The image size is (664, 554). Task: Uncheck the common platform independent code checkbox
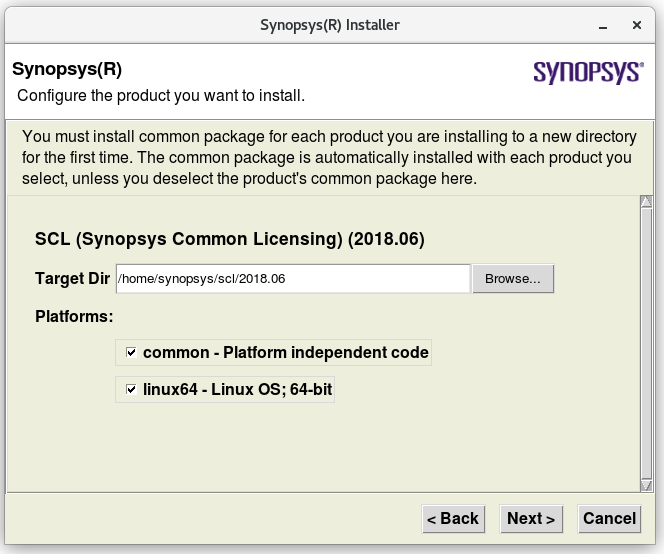tap(131, 352)
